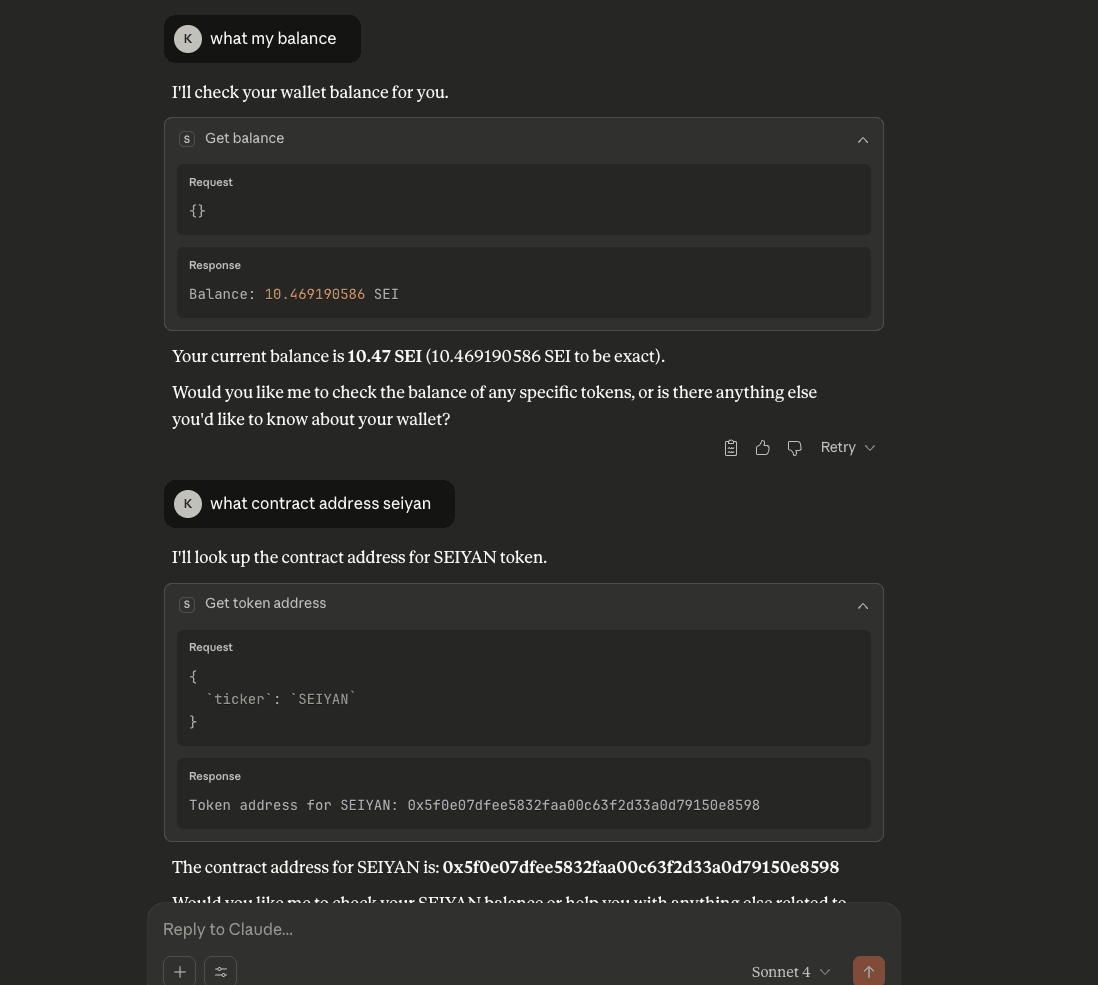Click the S icon beside Get balance
The image size is (1098, 985).
(x=187, y=139)
